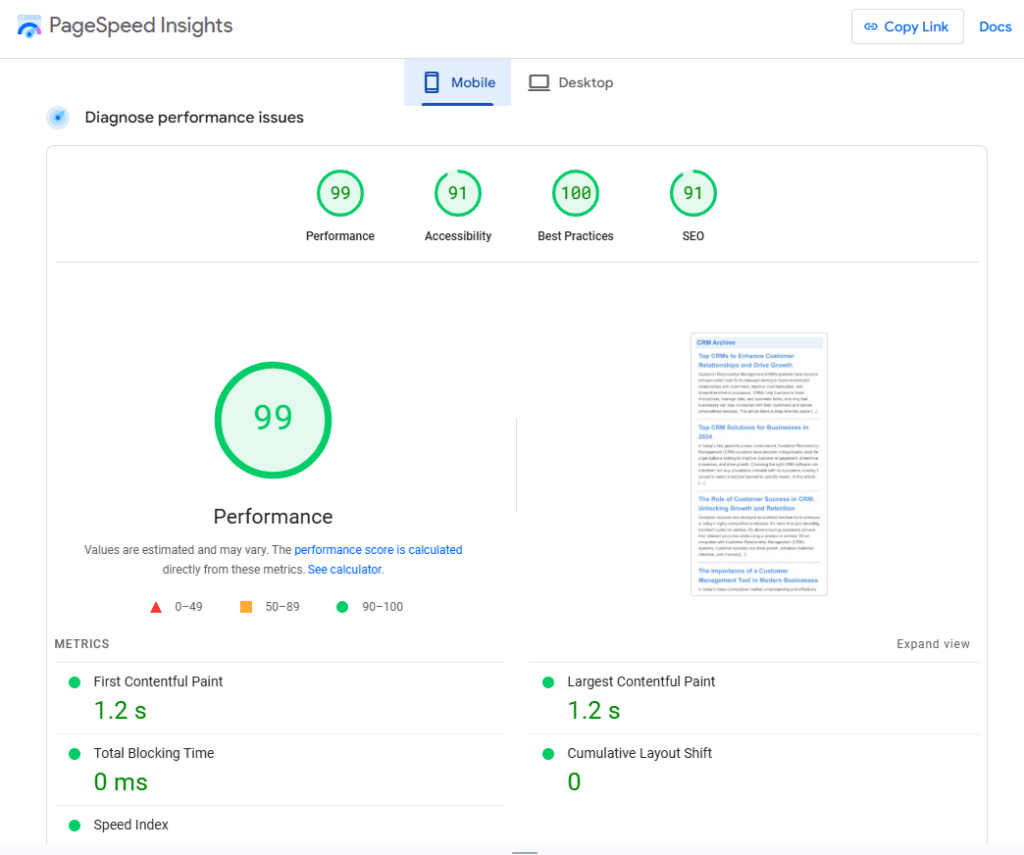Select the SEO 91 score gauge
Image resolution: width=1024 pixels, height=855 pixels.
coord(693,193)
